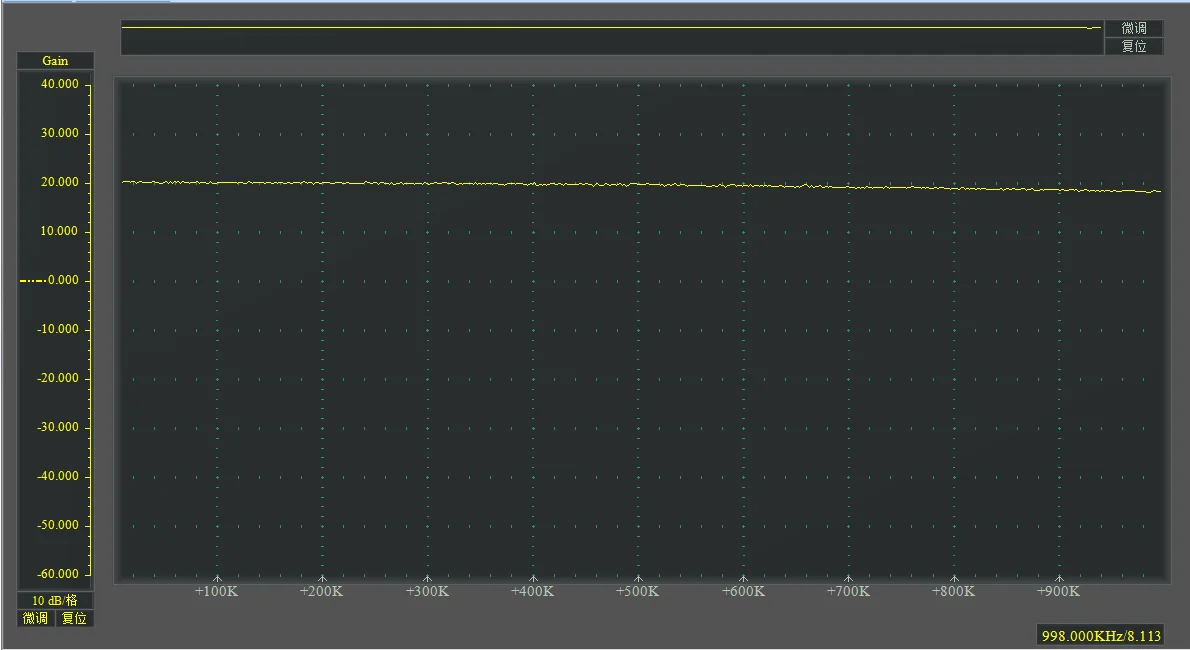Click the top 复位 reset button
This screenshot has width=1190, height=650.
tap(1133, 46)
